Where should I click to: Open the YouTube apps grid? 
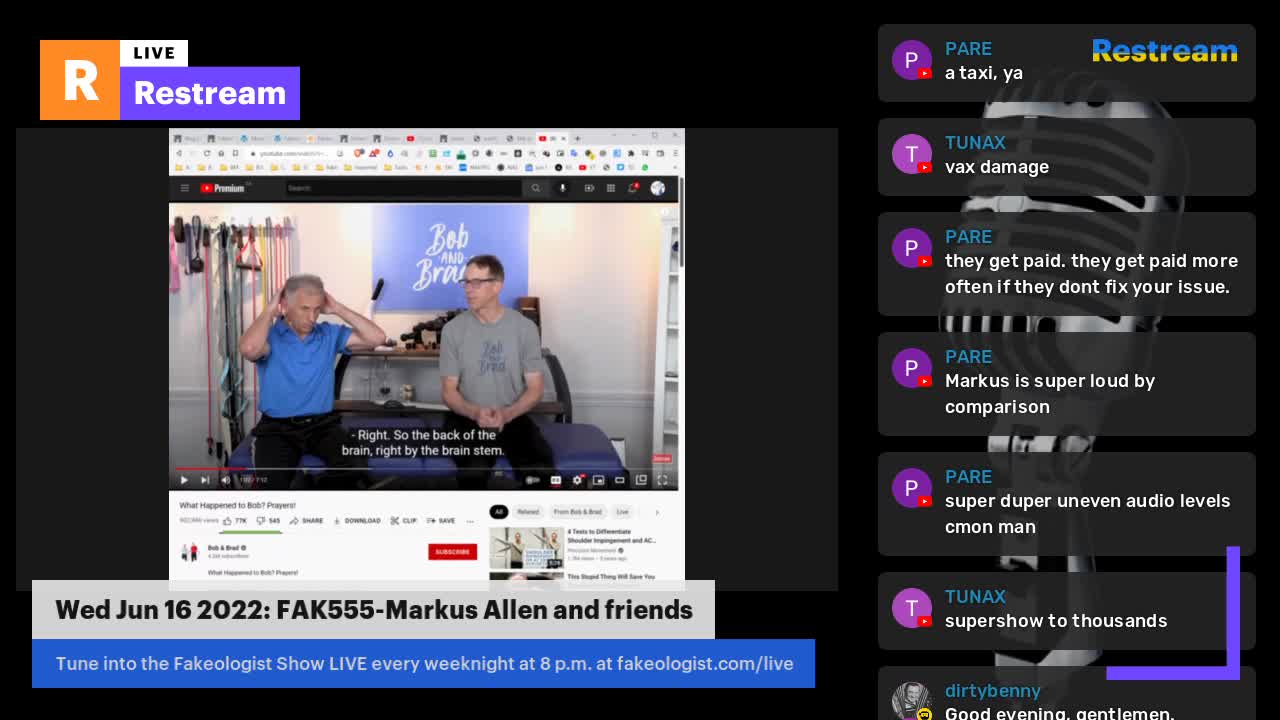pos(611,188)
